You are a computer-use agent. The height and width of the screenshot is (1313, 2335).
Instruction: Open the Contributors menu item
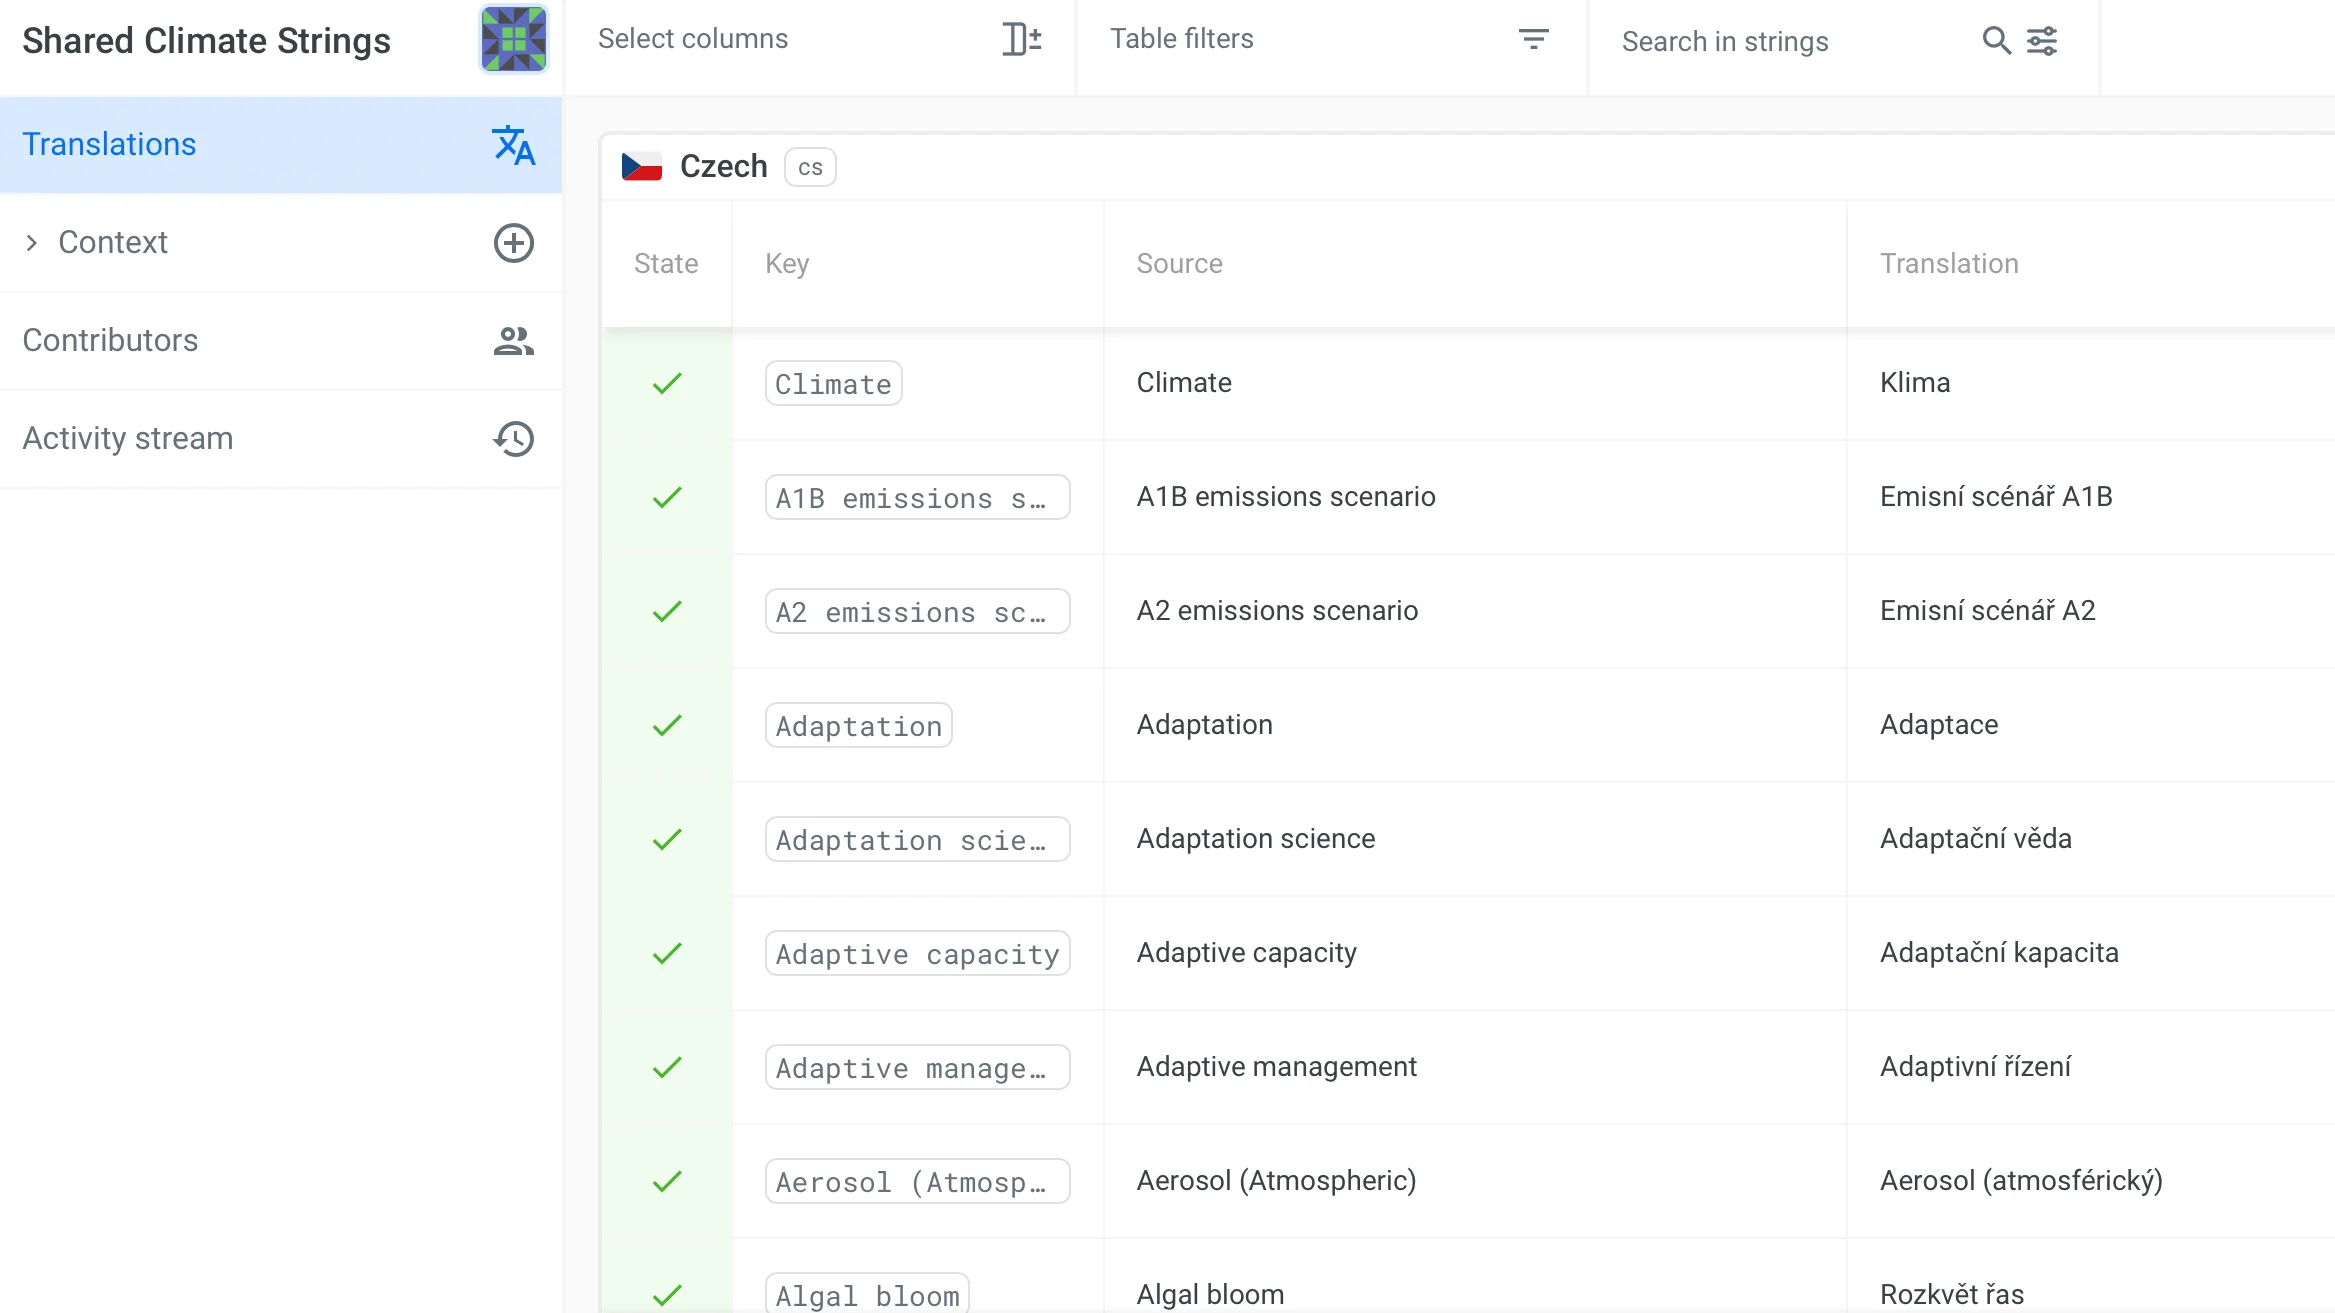[x=110, y=341]
